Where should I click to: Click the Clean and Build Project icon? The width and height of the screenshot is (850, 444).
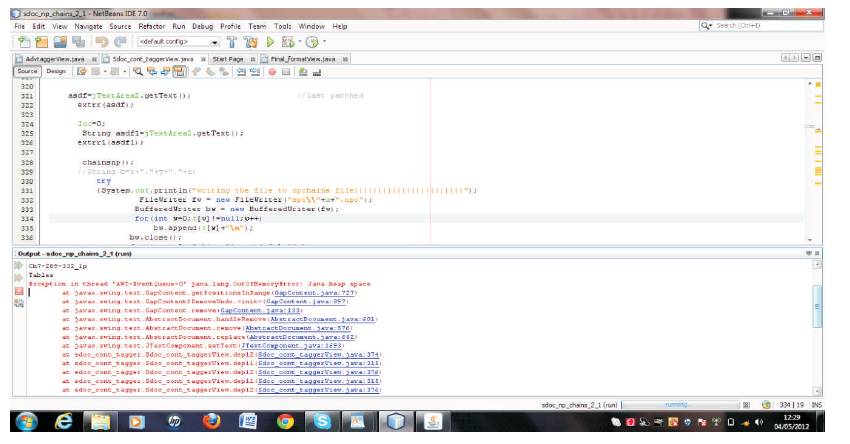coord(250,42)
